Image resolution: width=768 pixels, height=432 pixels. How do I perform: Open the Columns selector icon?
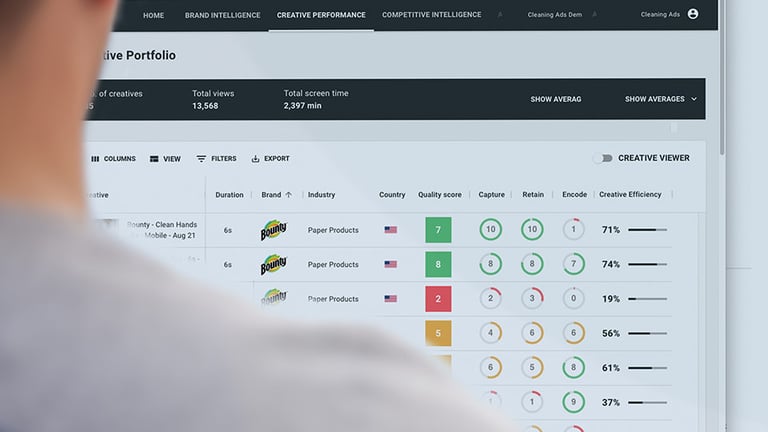tap(95, 159)
